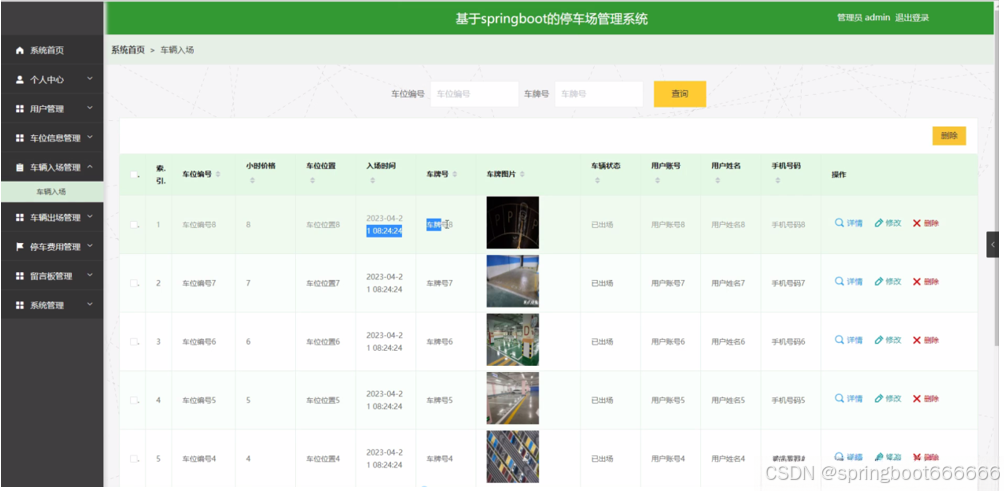The height and width of the screenshot is (491, 1004).
Task: Click the 管理员 admin user label
Action: 863,18
